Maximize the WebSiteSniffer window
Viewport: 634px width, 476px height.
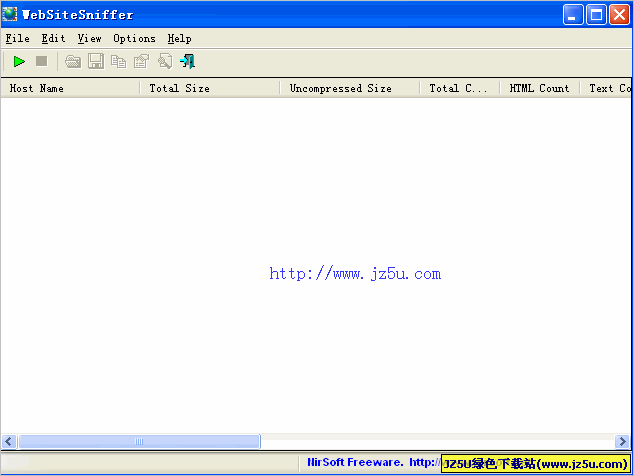pos(596,15)
